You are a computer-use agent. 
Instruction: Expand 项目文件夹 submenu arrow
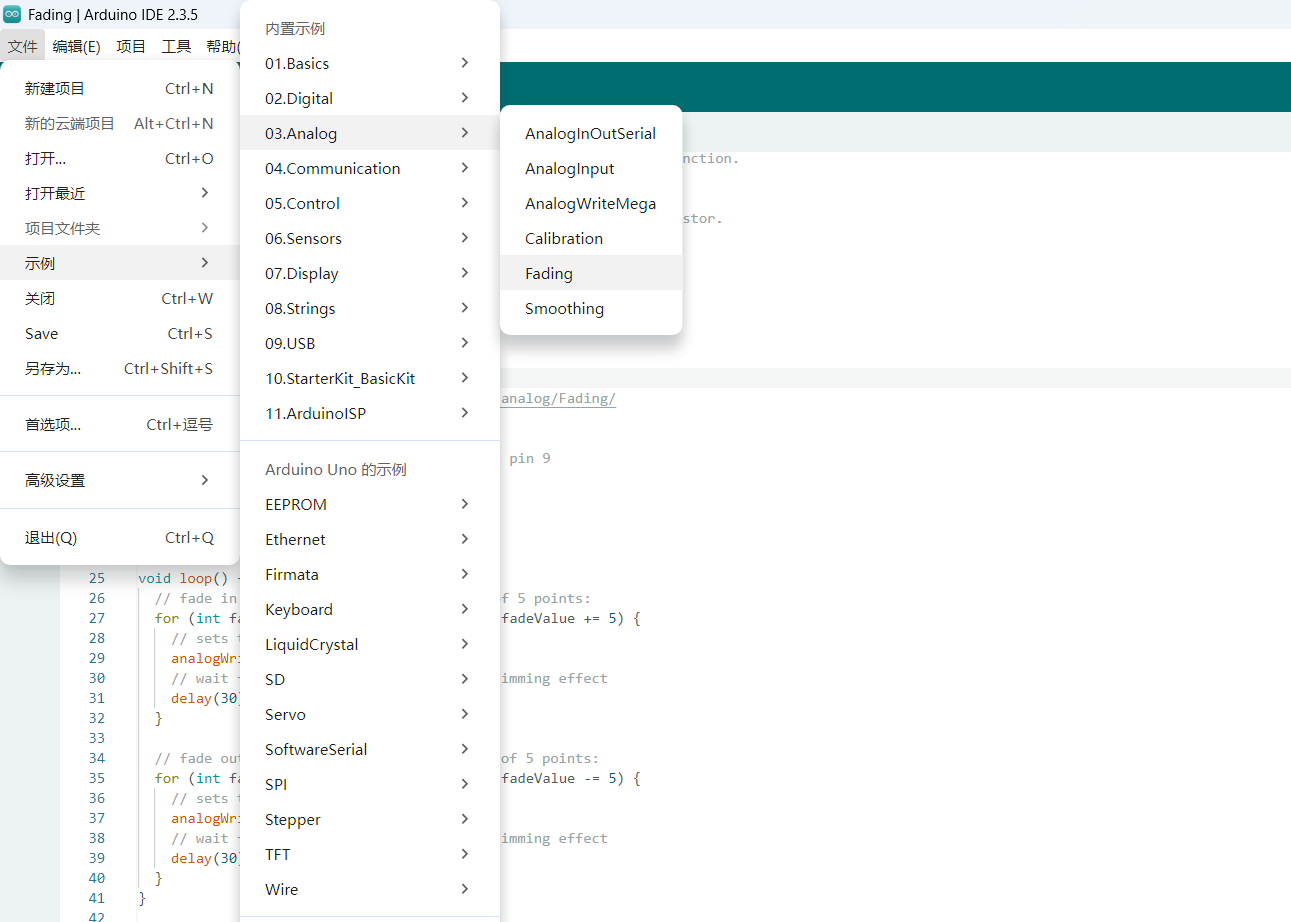click(204, 228)
